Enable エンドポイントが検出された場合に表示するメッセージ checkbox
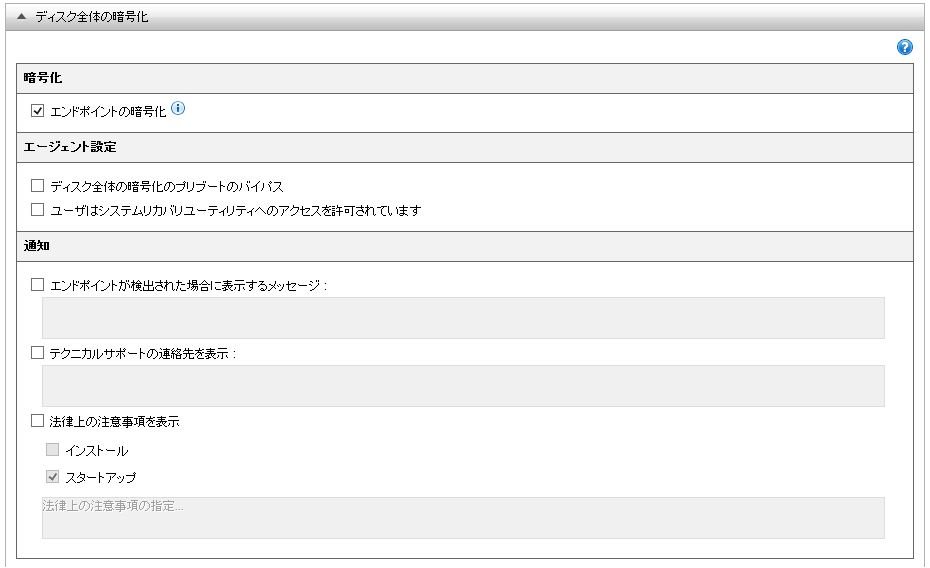This screenshot has height=568, width=930. pos(38,285)
